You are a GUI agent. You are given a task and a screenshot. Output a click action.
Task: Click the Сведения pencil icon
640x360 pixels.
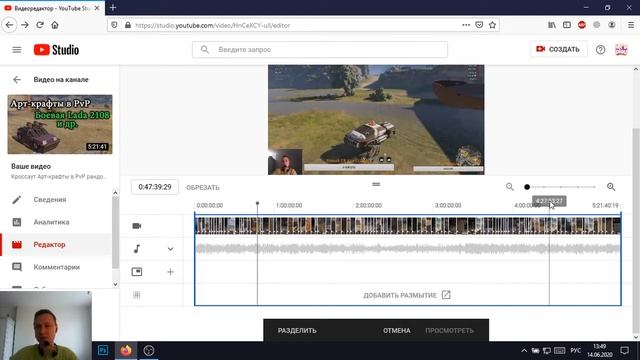point(17,200)
